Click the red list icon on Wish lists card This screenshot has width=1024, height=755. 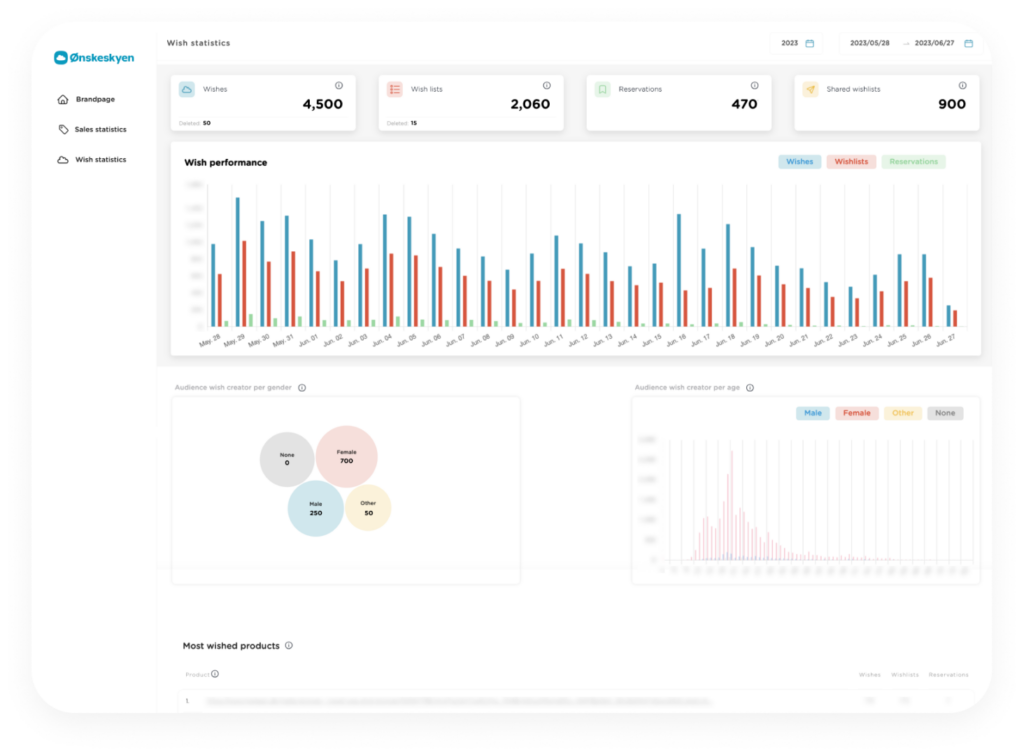(x=395, y=89)
